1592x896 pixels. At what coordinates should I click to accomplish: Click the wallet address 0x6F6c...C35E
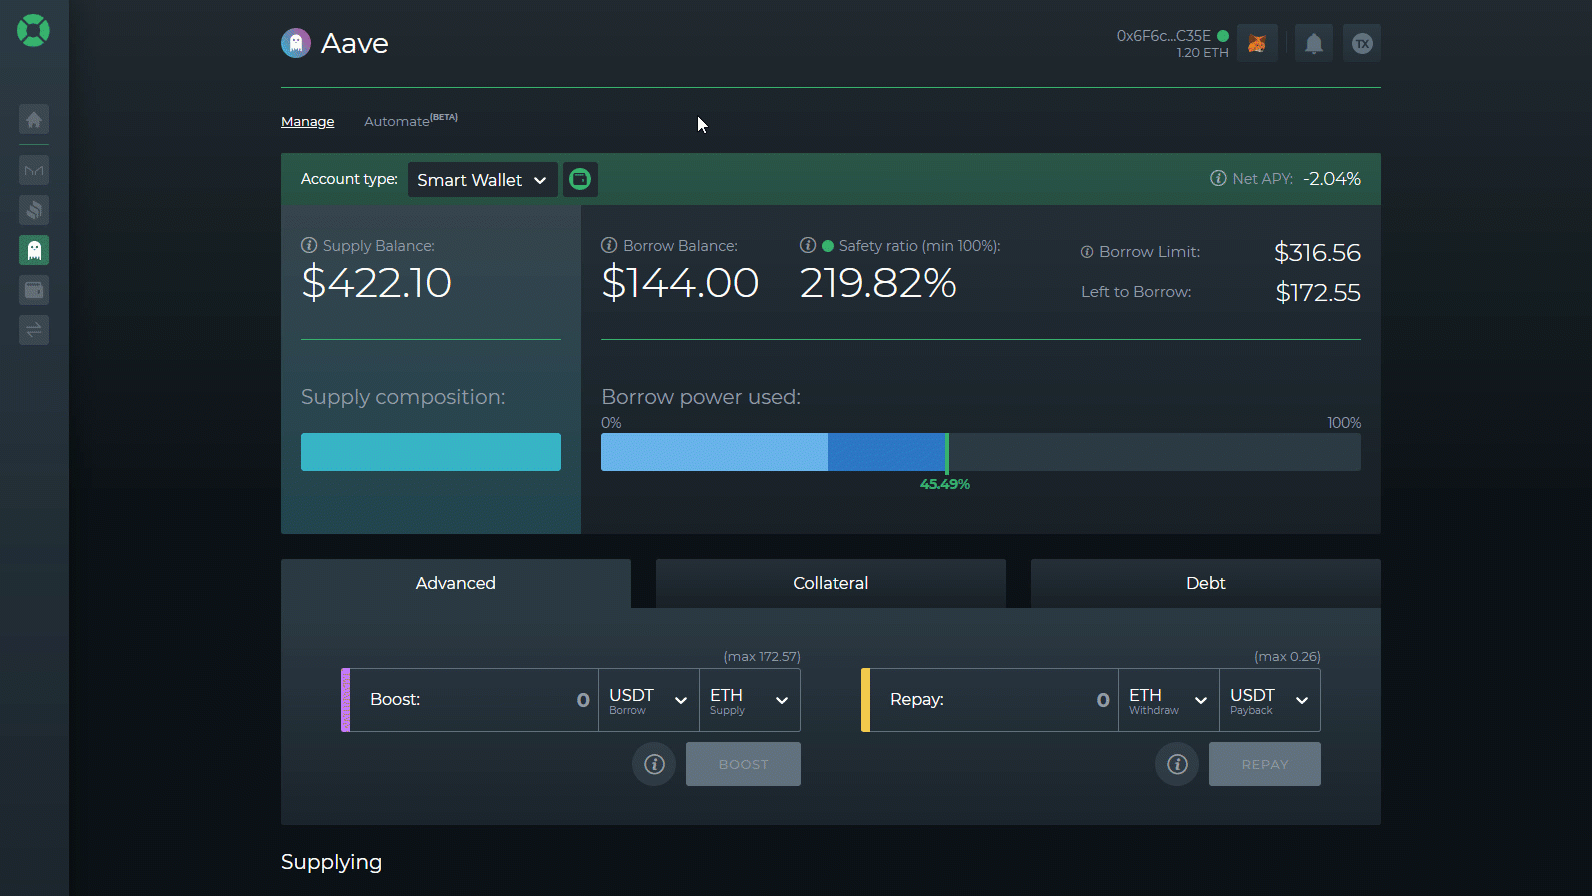[1164, 36]
